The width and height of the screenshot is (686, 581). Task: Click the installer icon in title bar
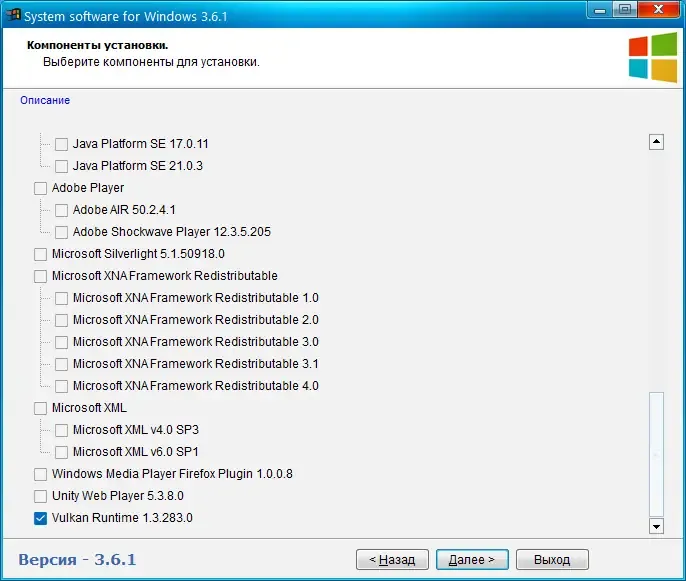point(14,14)
